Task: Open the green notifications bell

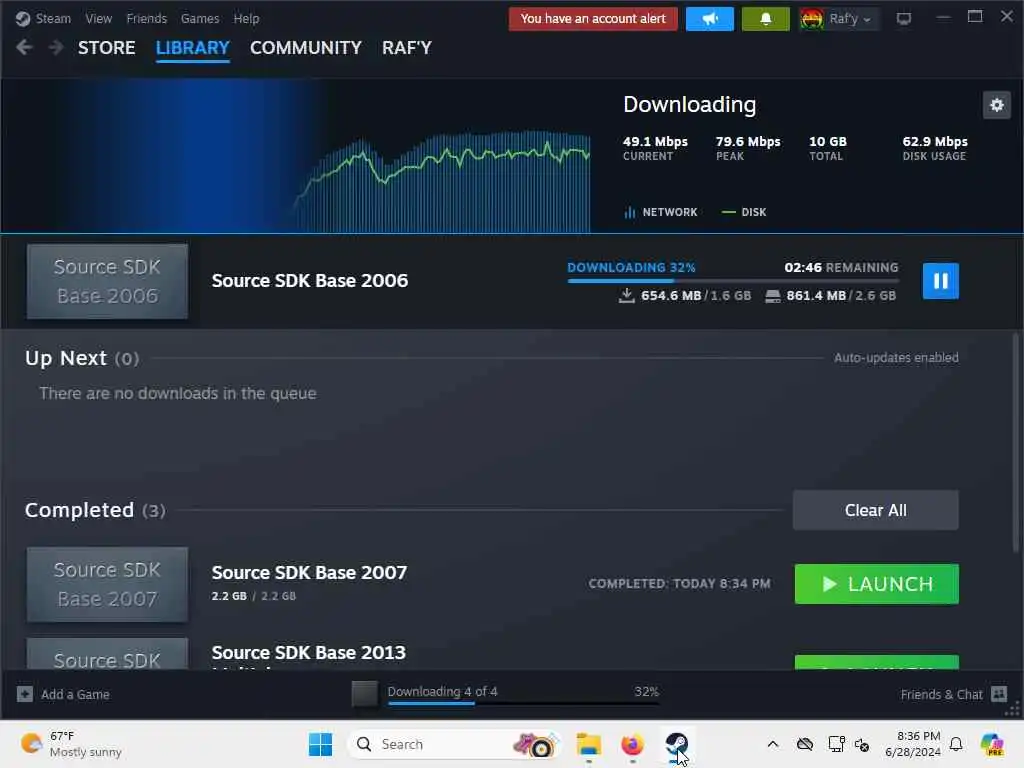Action: point(765,19)
